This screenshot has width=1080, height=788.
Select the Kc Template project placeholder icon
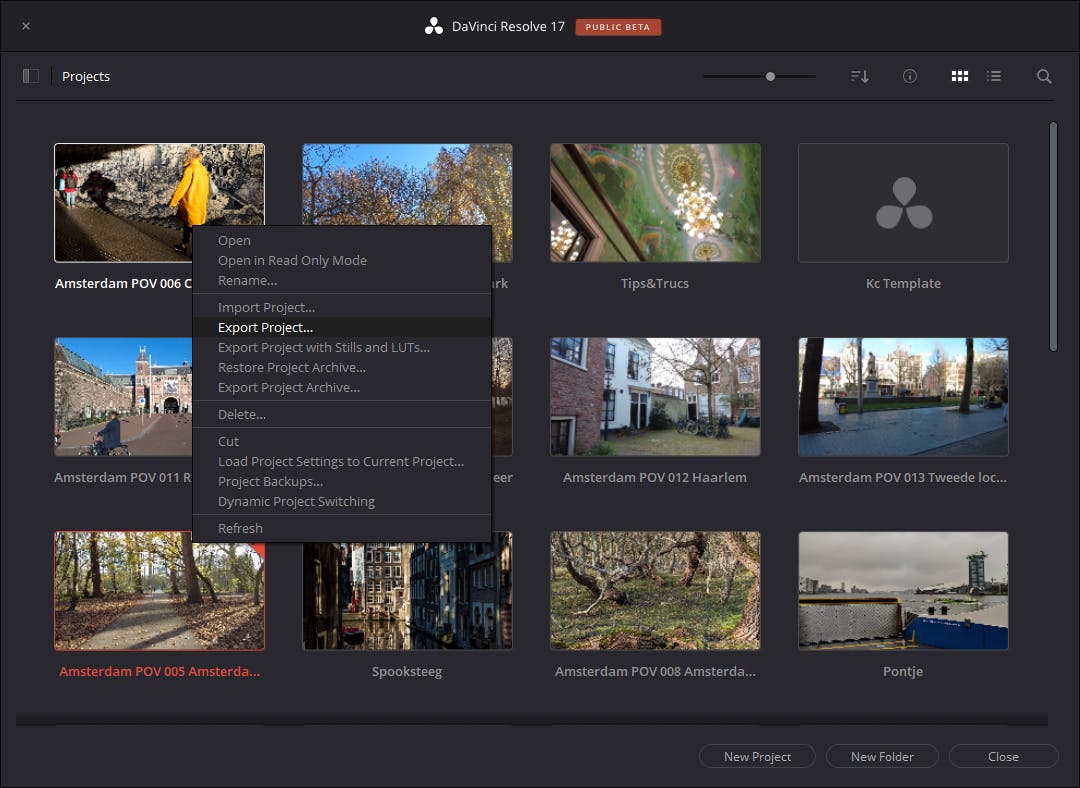[903, 203]
